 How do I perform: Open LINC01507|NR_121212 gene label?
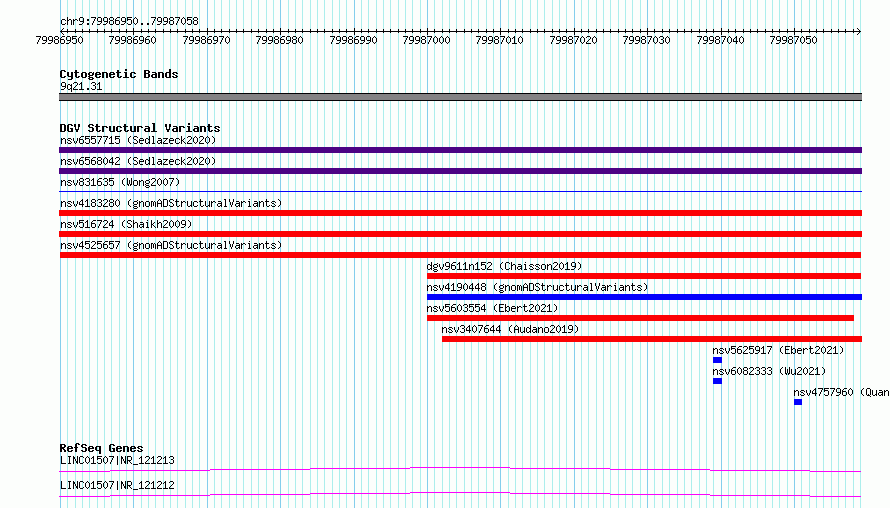pyautogui.click(x=117, y=485)
